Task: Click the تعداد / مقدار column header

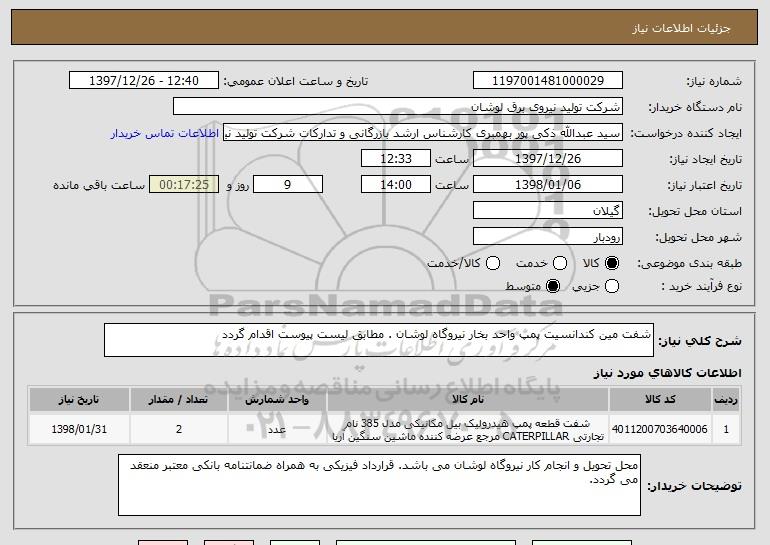Action: (x=178, y=400)
